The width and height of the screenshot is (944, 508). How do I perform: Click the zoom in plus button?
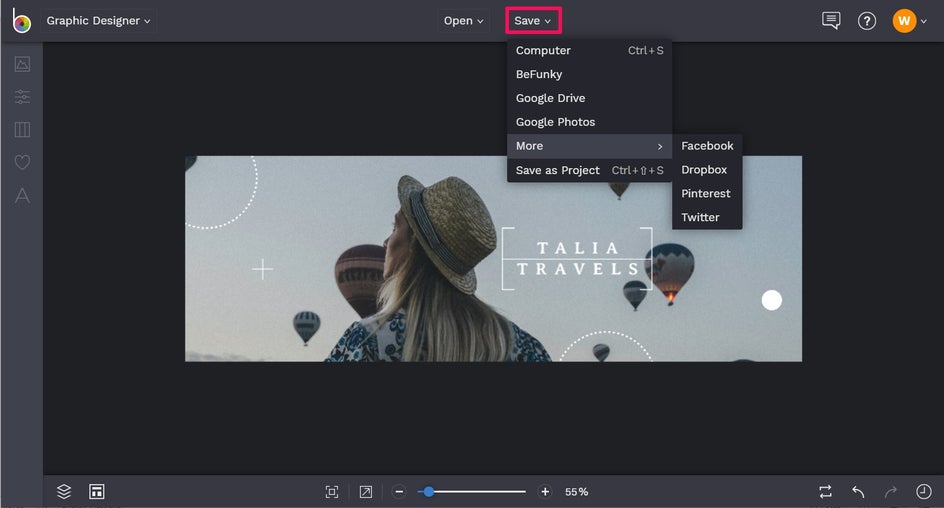[x=545, y=491]
